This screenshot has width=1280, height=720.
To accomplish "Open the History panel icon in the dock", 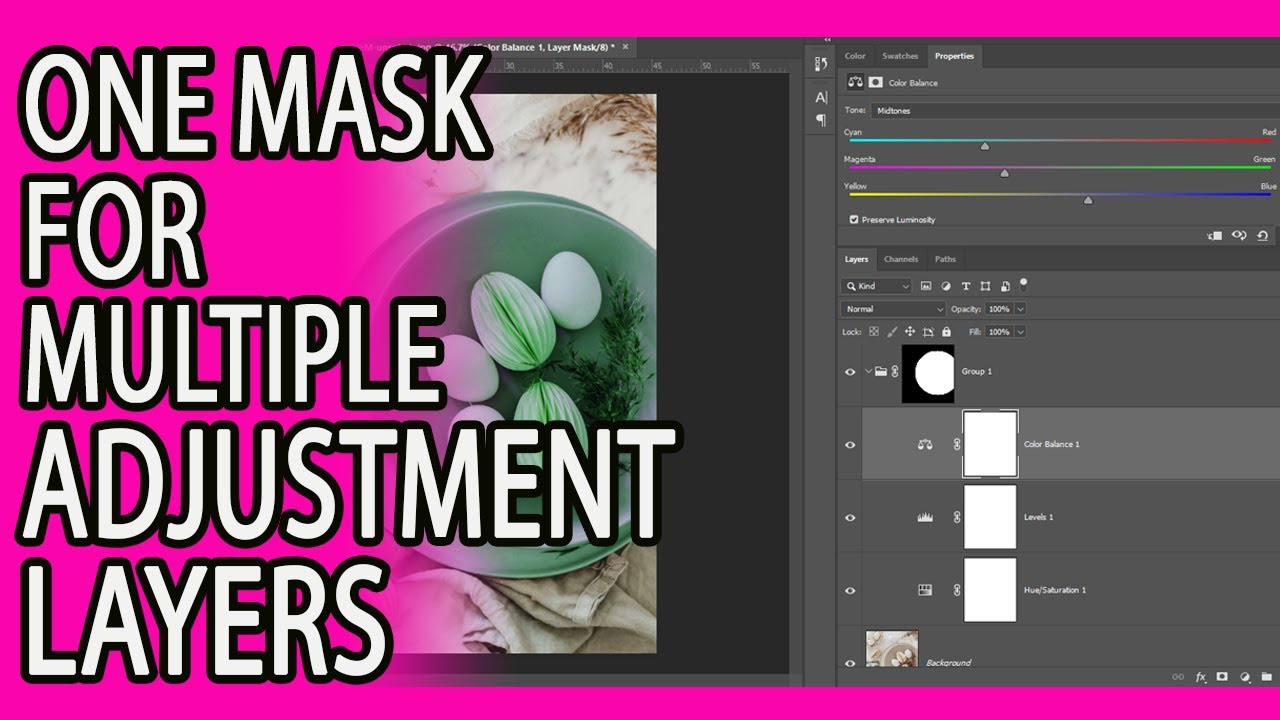I will tap(821, 64).
